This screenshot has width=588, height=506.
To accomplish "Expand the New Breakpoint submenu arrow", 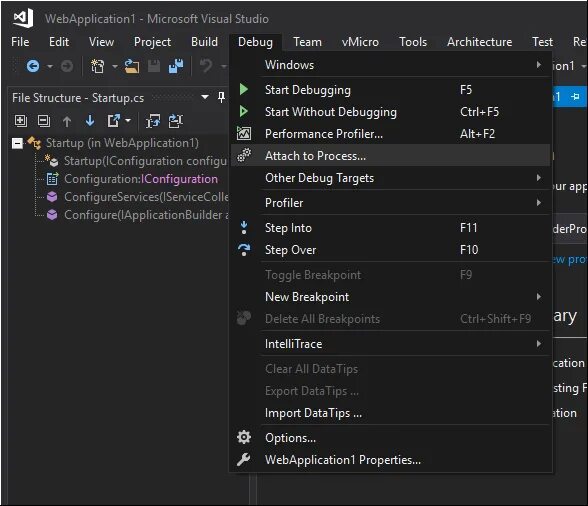I will click(539, 297).
